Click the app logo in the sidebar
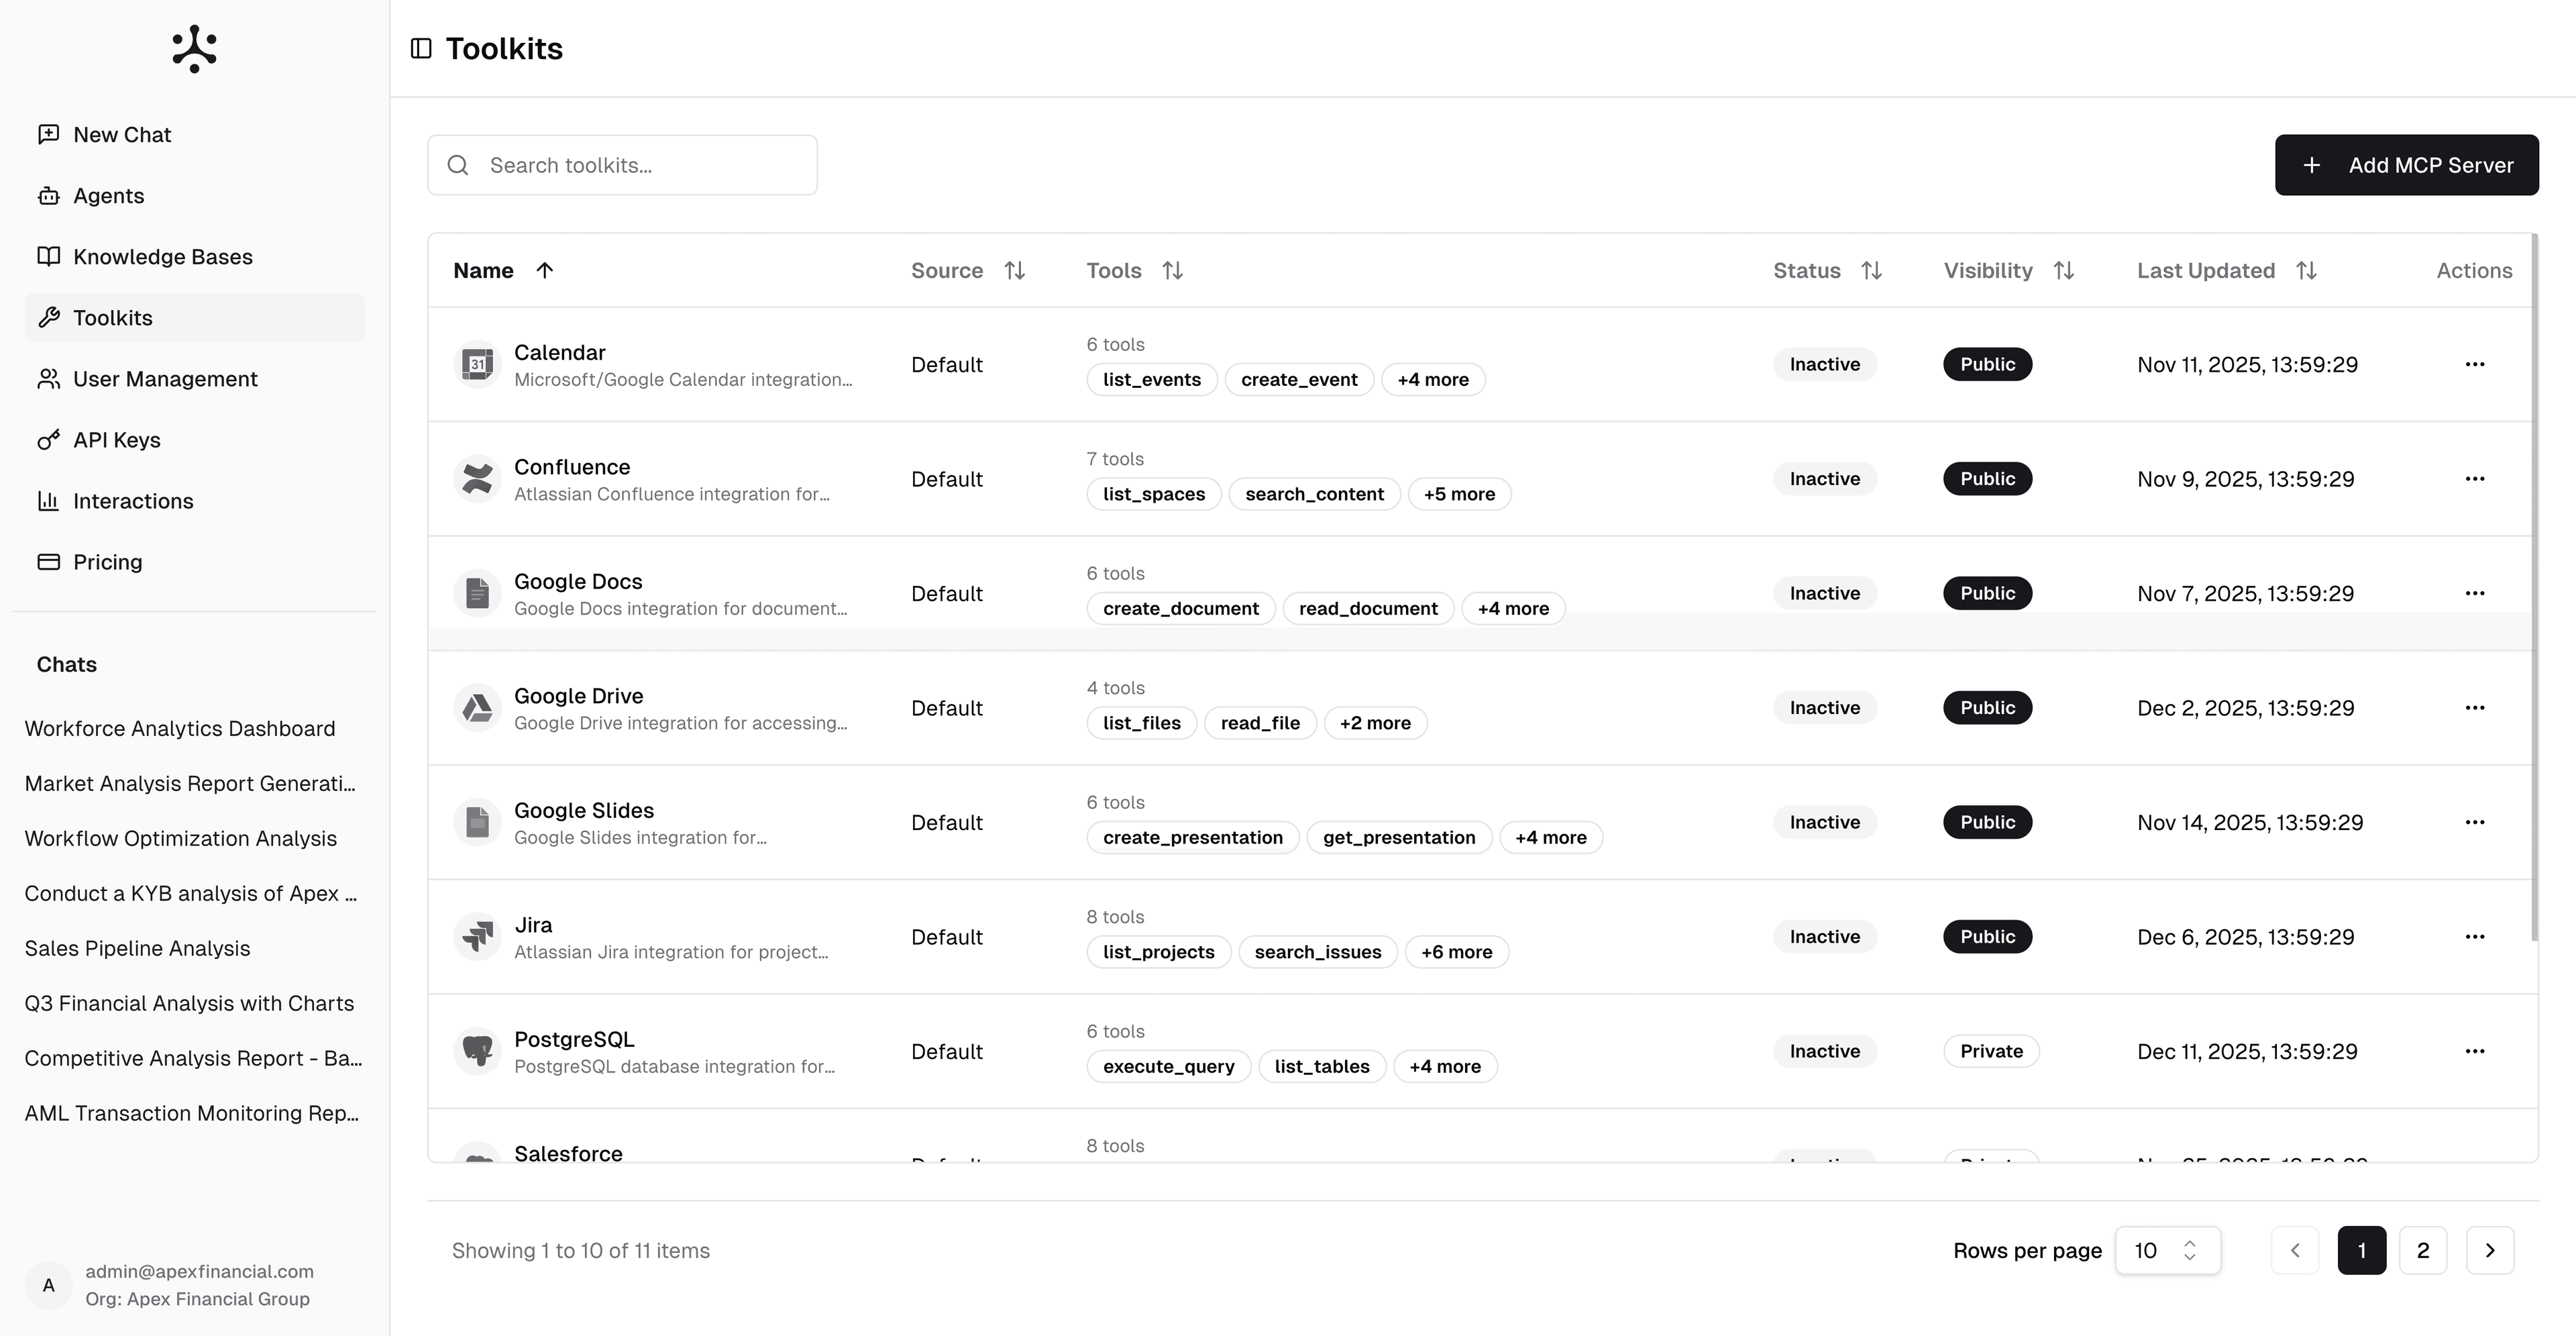 point(194,49)
